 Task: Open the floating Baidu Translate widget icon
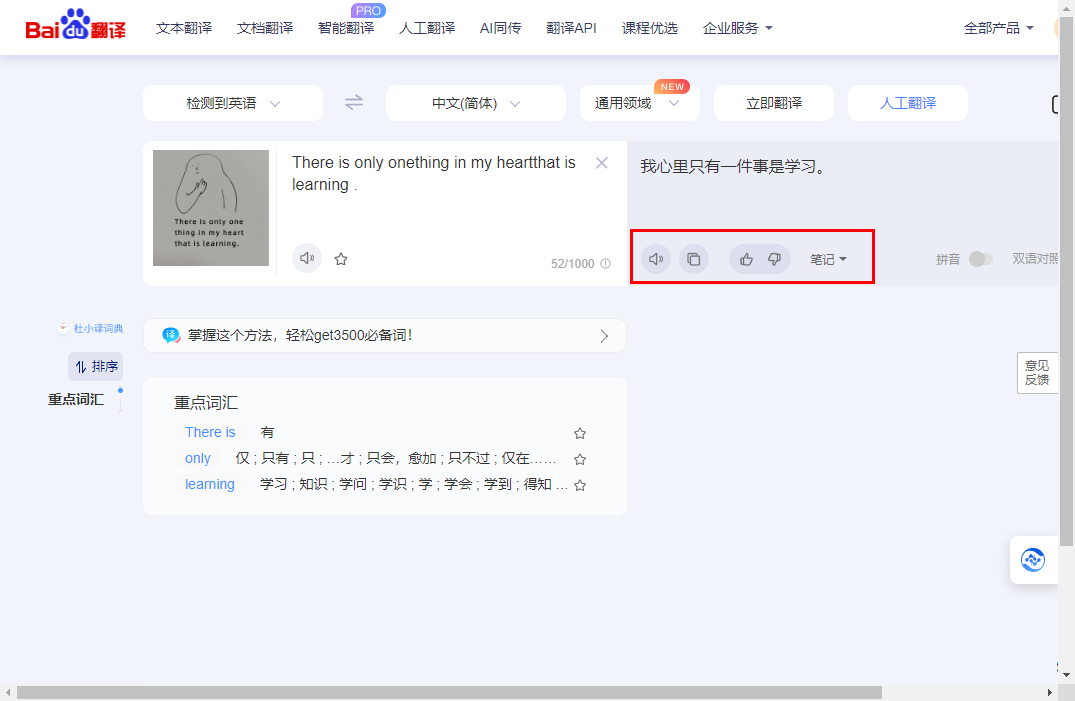point(1035,560)
